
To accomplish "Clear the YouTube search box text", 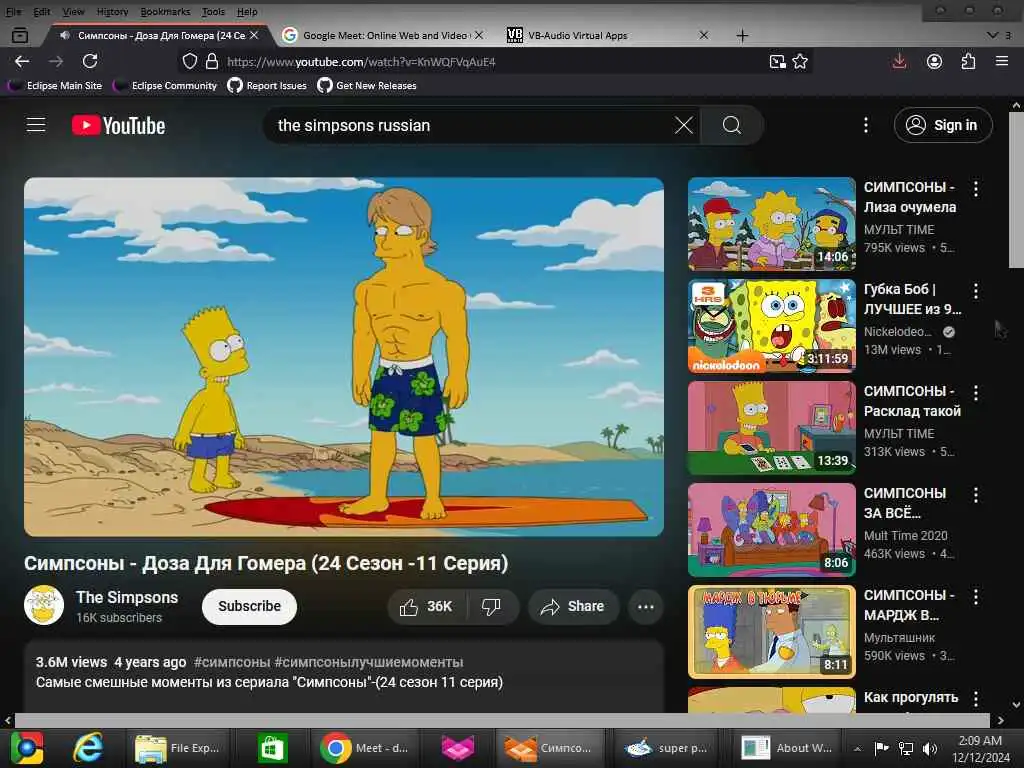I will [x=683, y=125].
